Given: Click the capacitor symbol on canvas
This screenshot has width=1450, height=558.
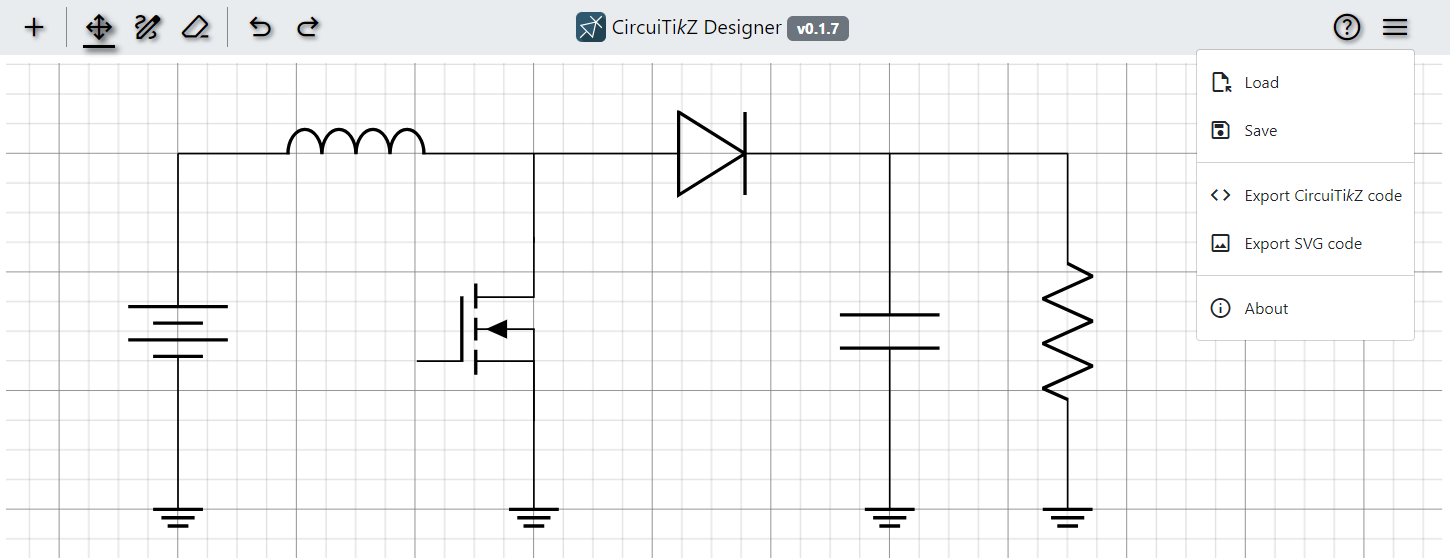Looking at the screenshot, I should click(889, 331).
